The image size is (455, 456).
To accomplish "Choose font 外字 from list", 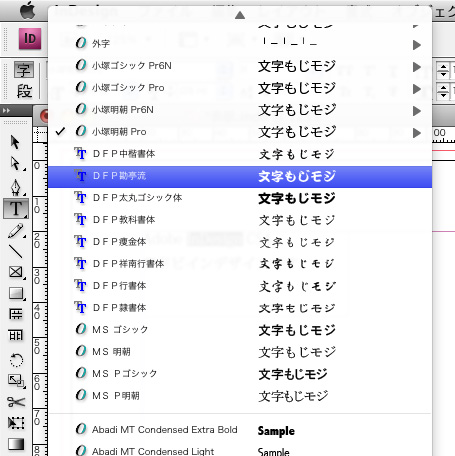I will tap(240, 44).
